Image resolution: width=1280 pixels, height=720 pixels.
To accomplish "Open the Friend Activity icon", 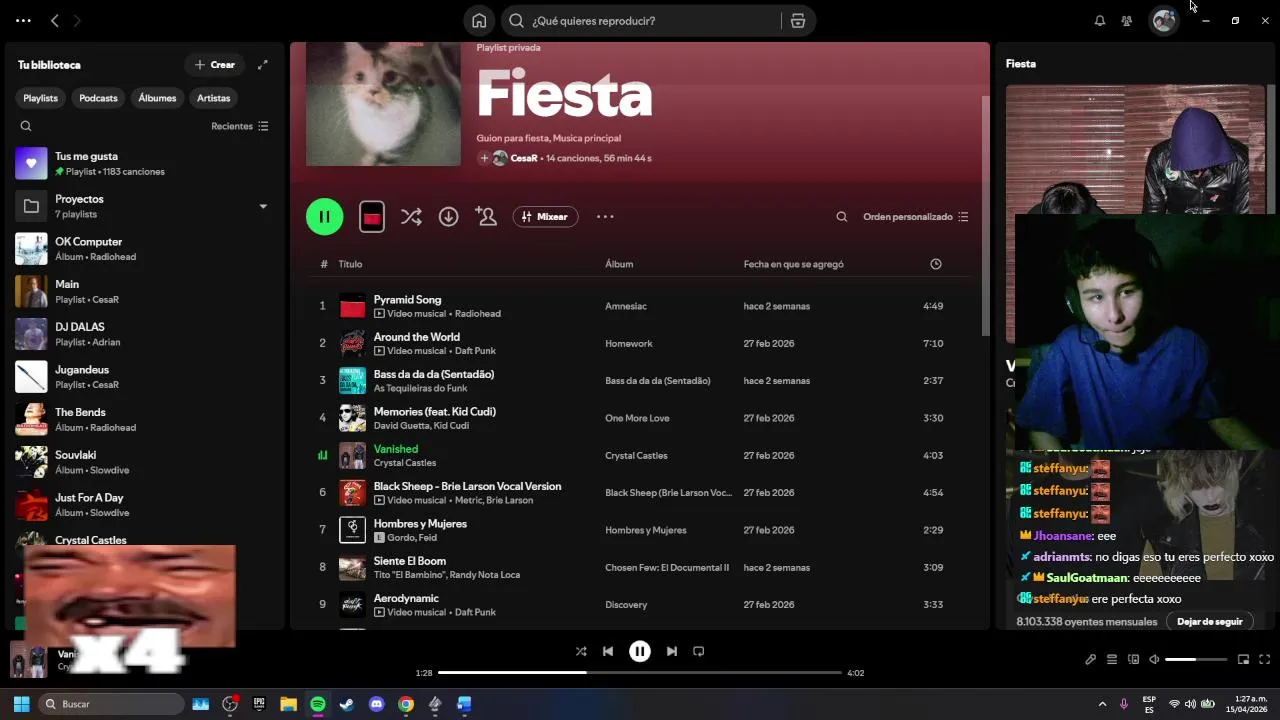I will (1127, 20).
